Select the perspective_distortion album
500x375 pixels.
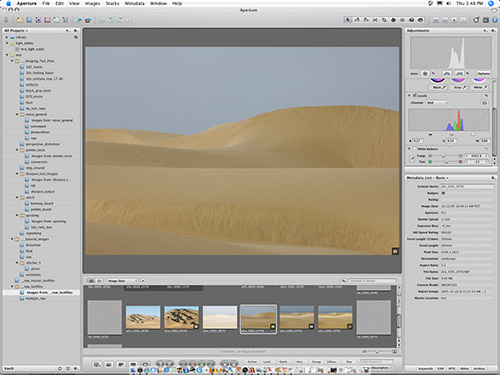(43, 144)
